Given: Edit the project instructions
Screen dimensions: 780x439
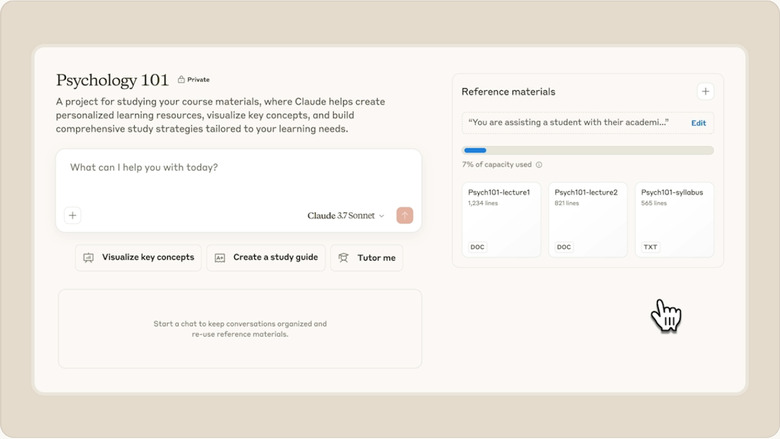Looking at the screenshot, I should (698, 123).
